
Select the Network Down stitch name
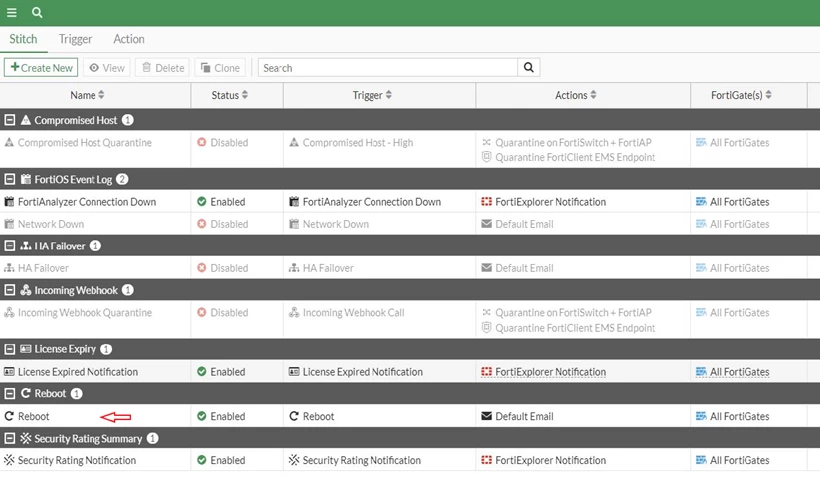click(x=51, y=224)
